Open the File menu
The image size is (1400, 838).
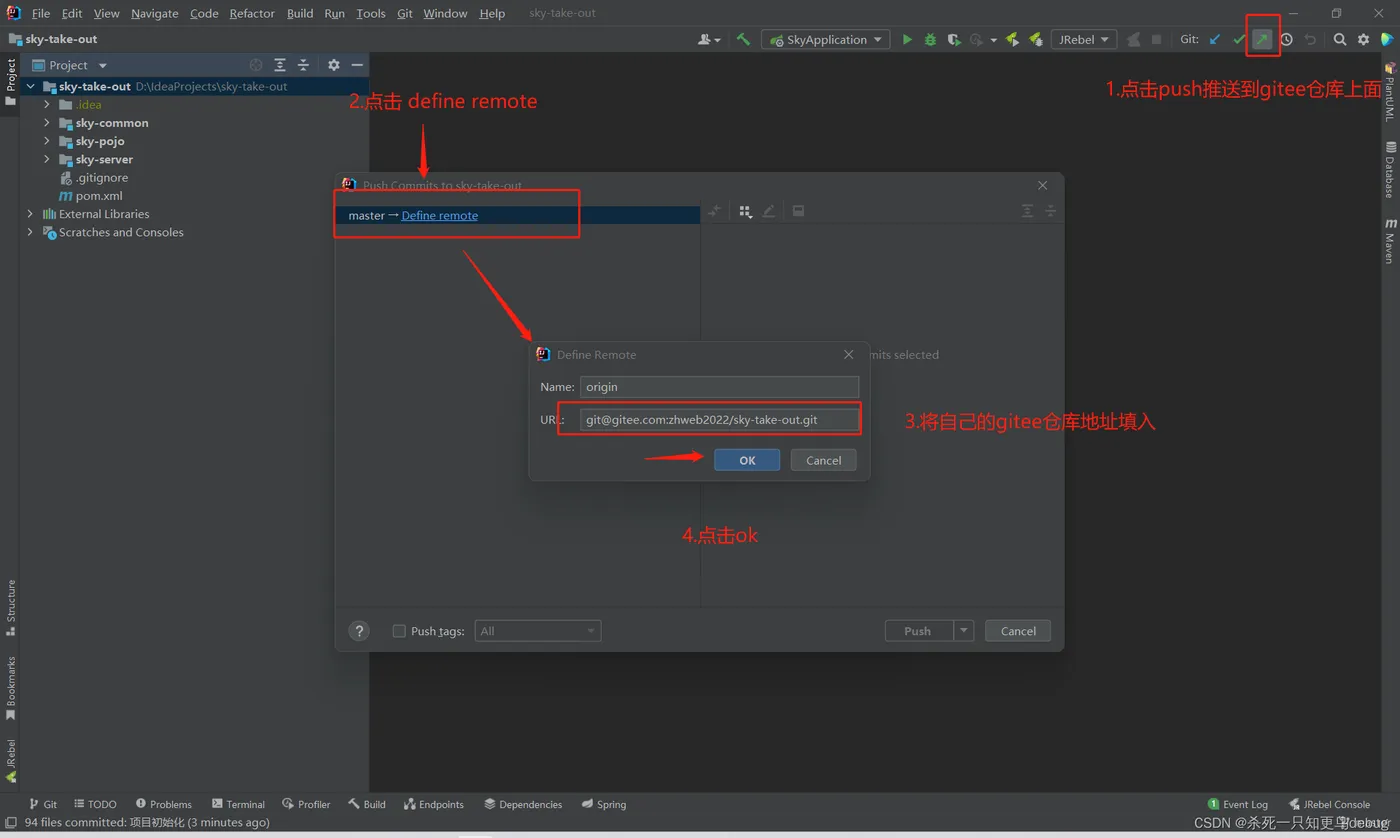point(41,13)
